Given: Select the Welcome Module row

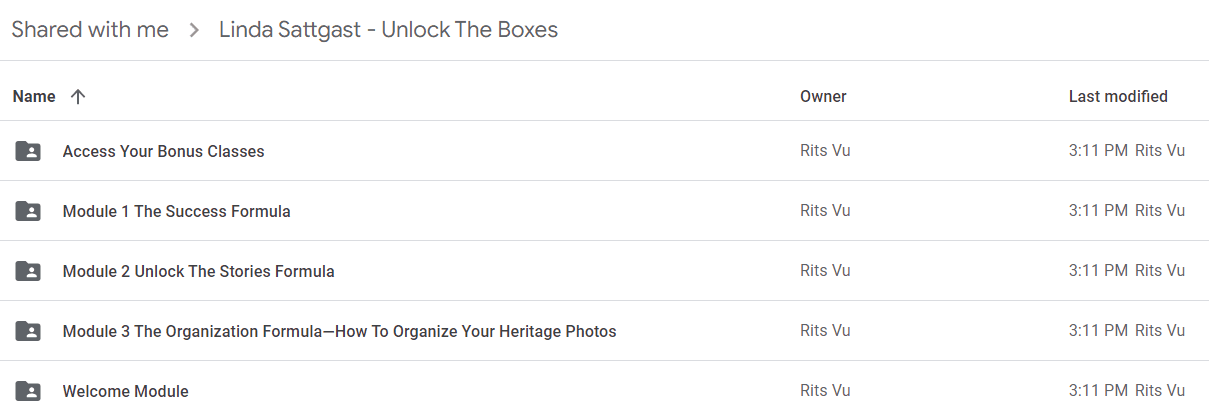Looking at the screenshot, I should pos(604,390).
